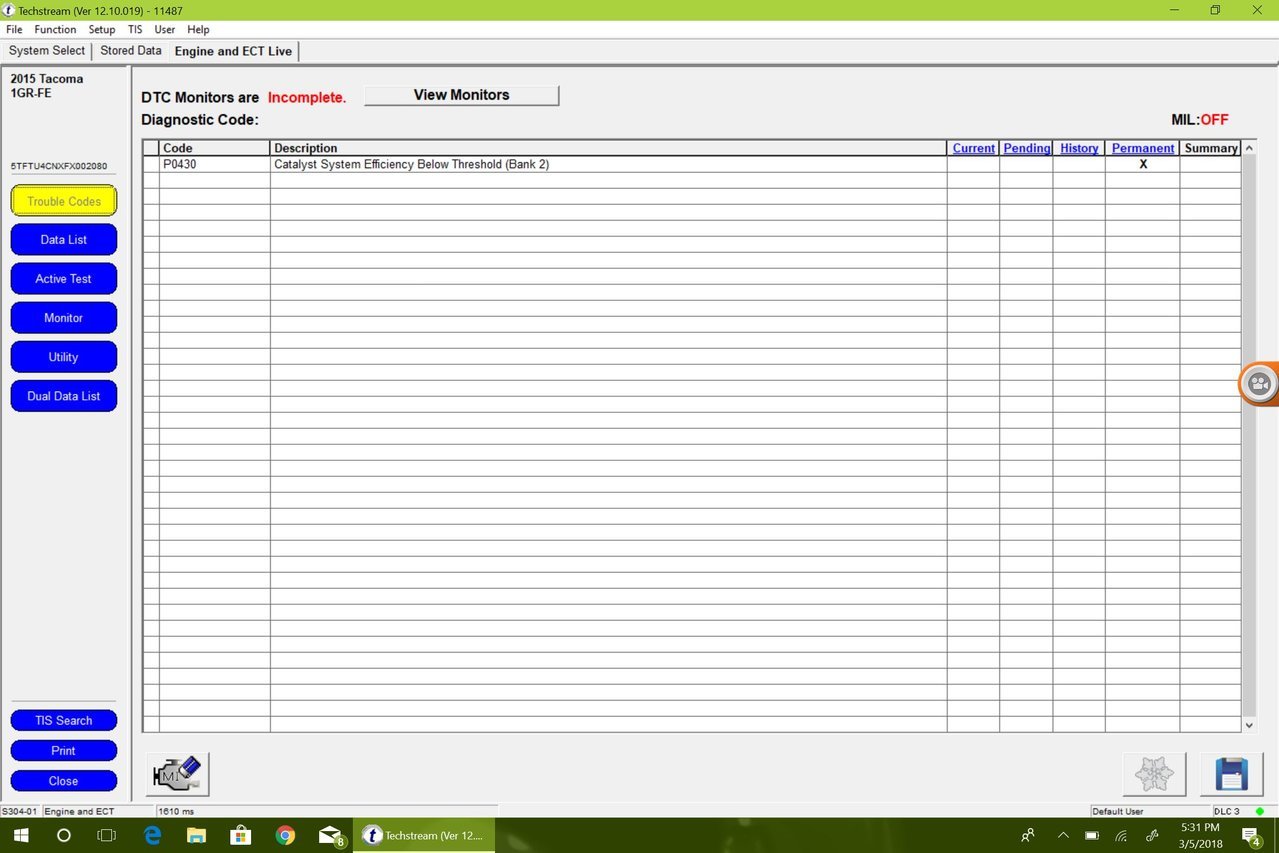1279x853 pixels.
Task: Select the P0430 code cell
Action: (214, 164)
